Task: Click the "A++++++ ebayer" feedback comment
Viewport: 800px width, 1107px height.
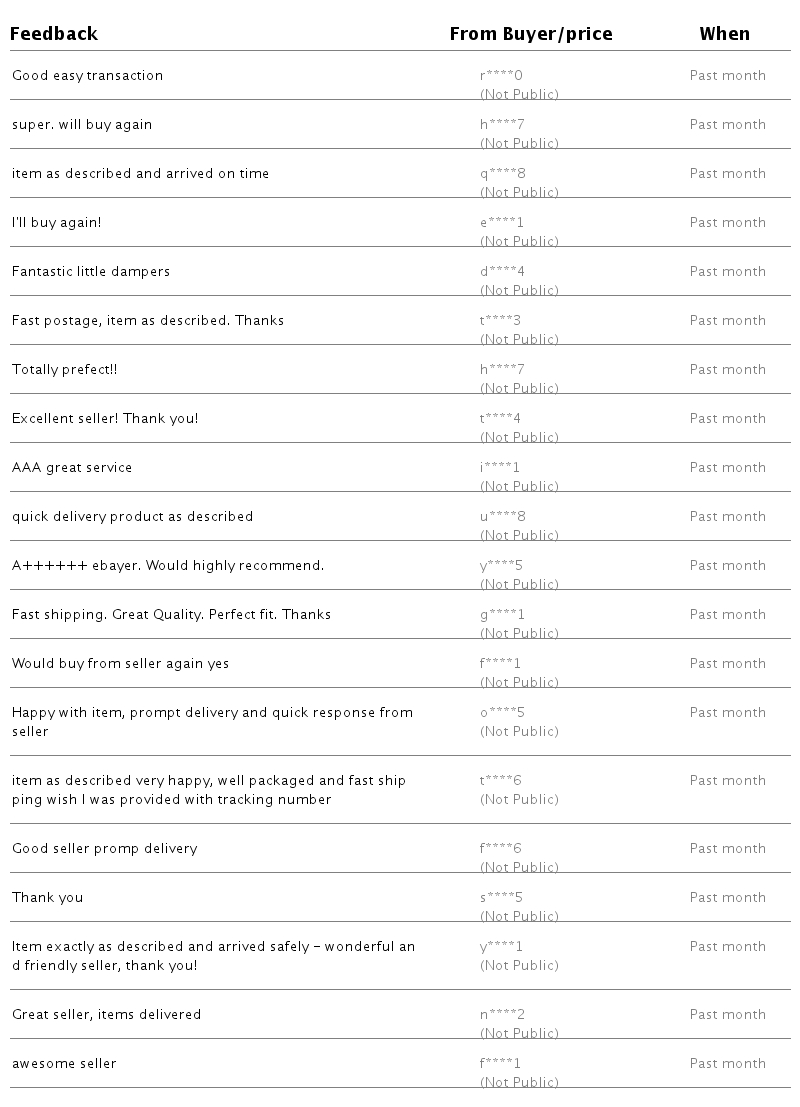Action: pyautogui.click(x=168, y=566)
